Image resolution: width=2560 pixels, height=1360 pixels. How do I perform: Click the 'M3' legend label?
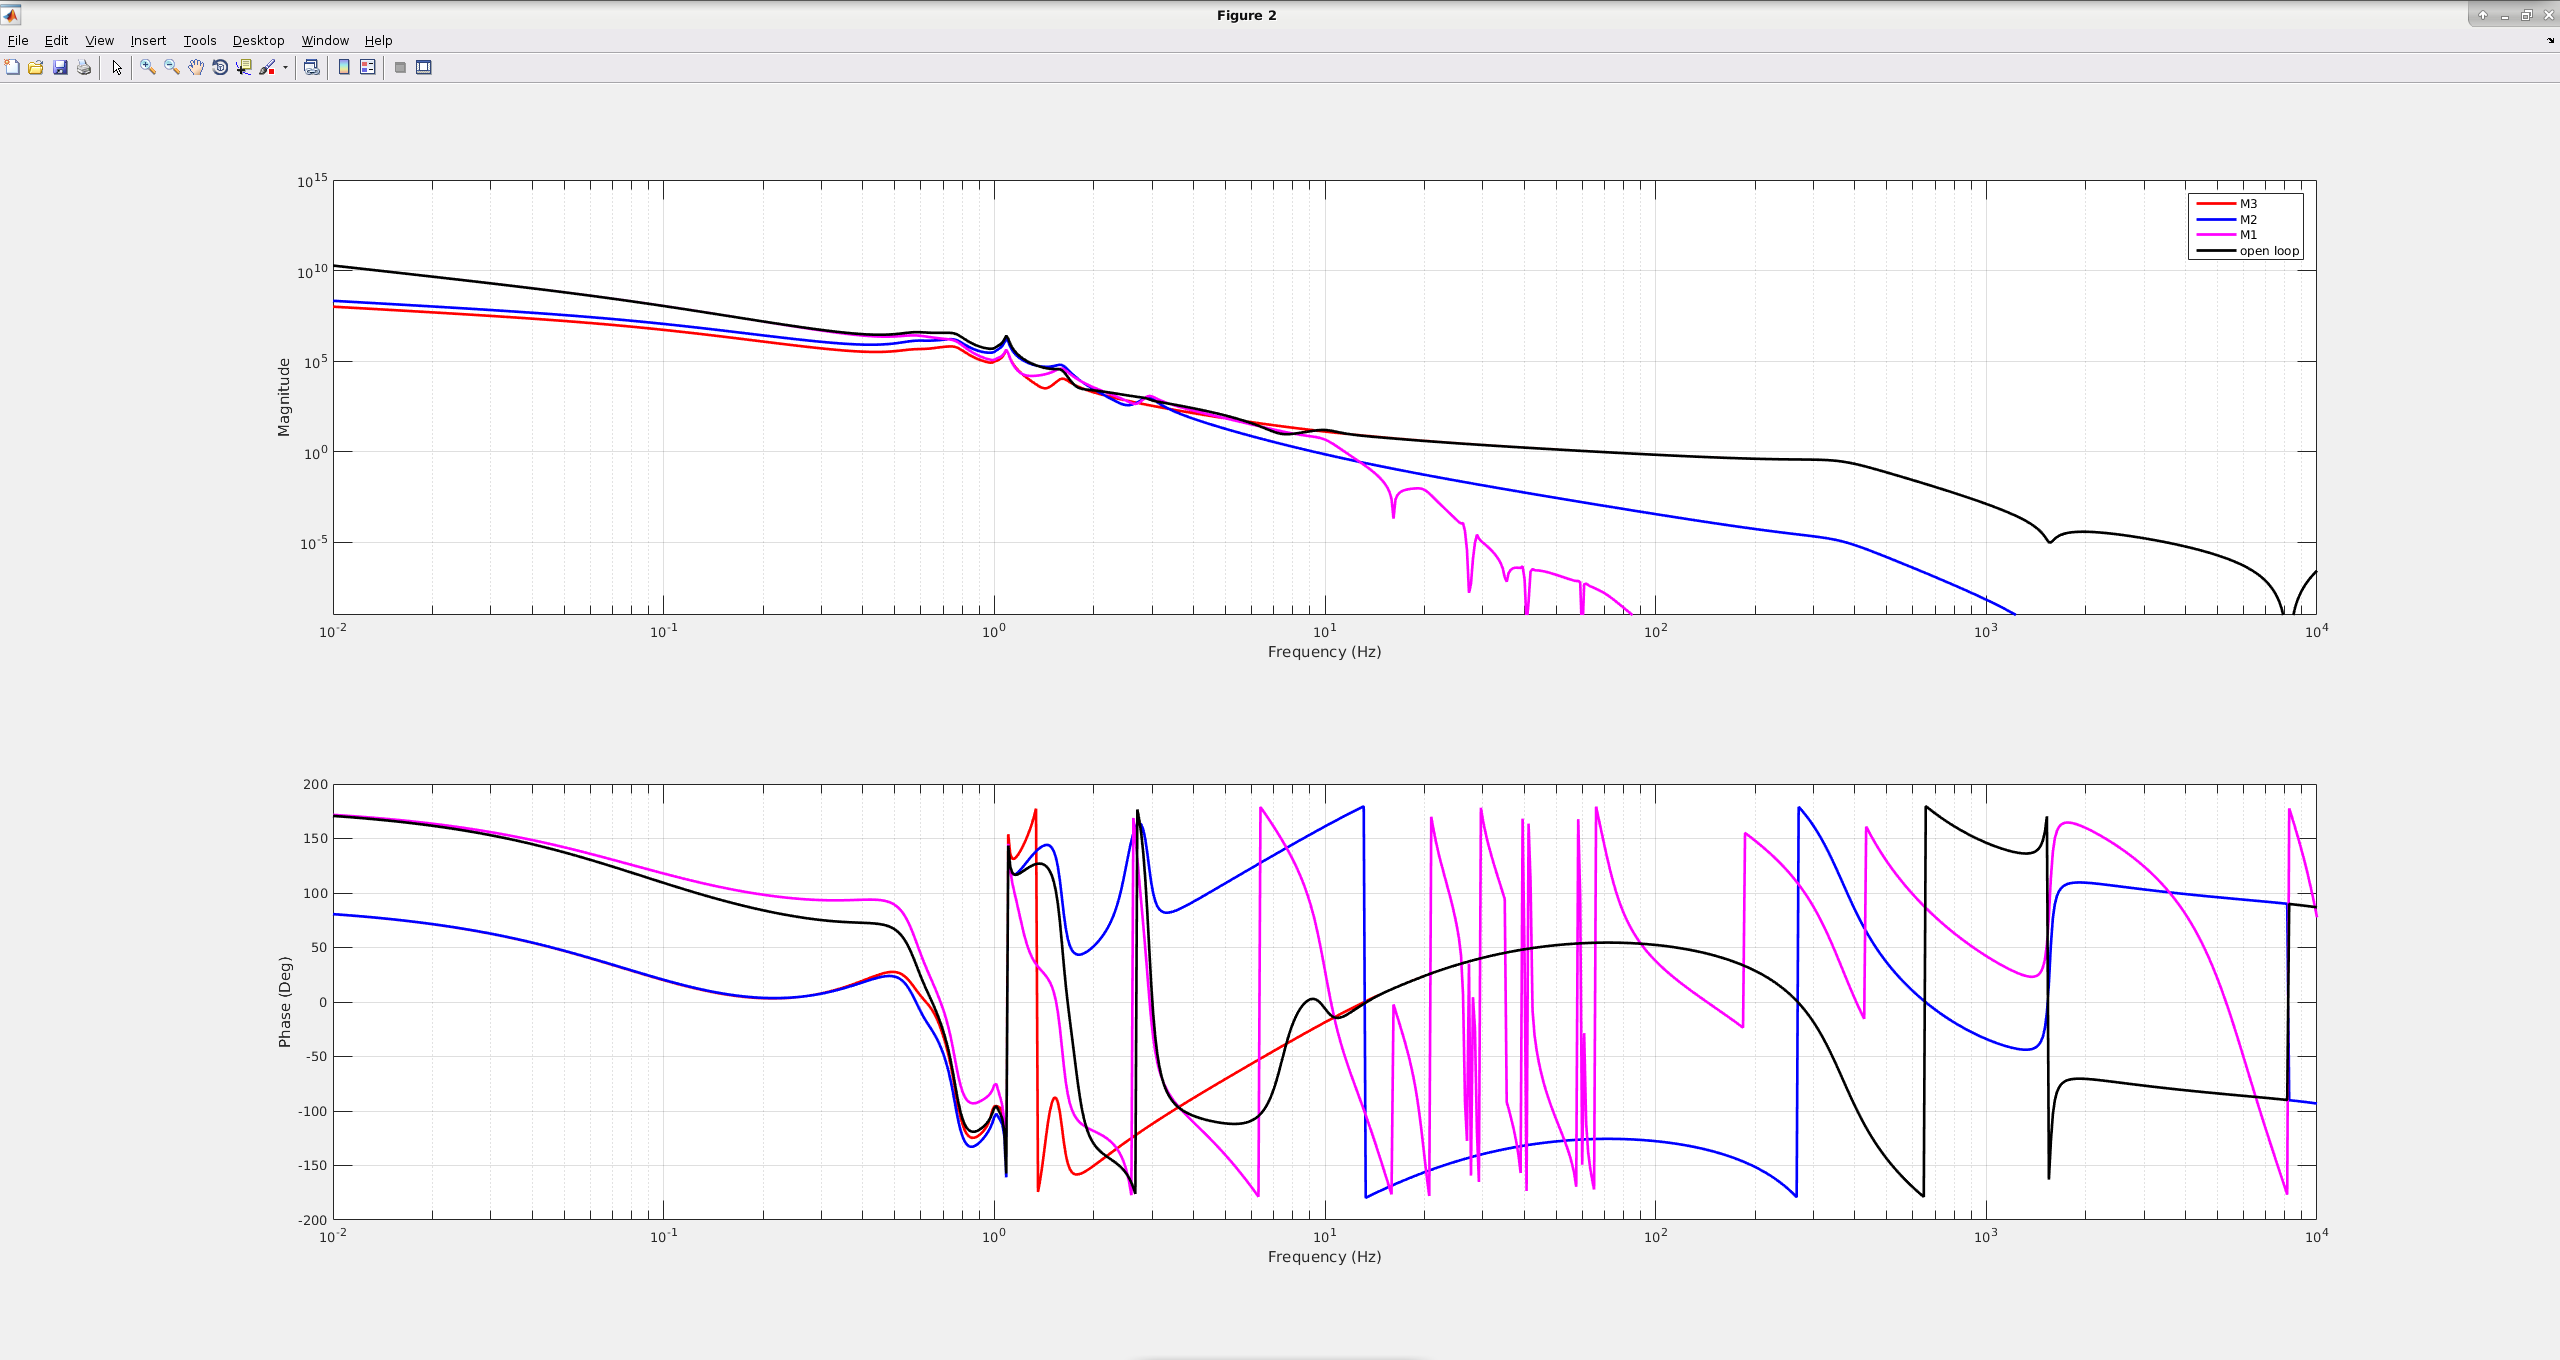[2248, 204]
